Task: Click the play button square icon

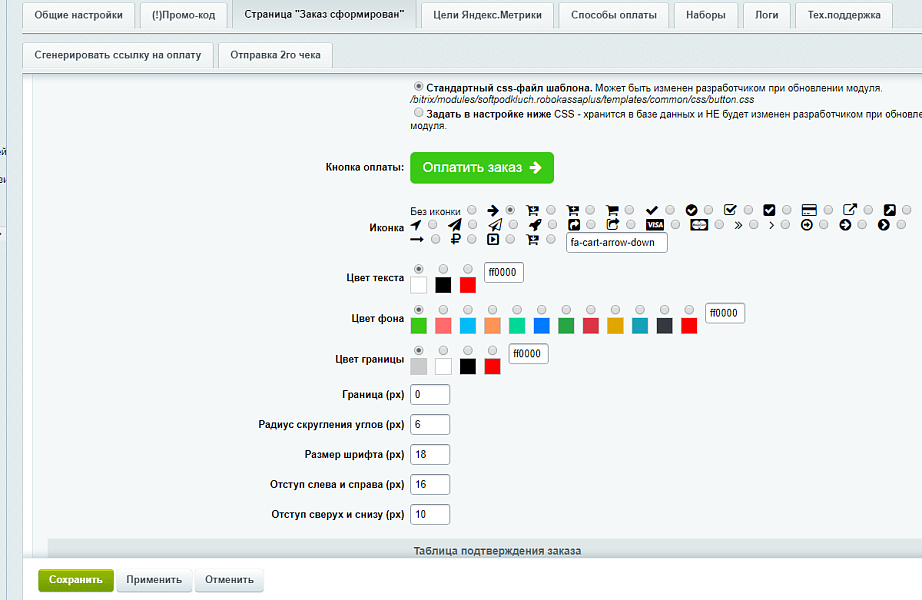Action: 493,239
